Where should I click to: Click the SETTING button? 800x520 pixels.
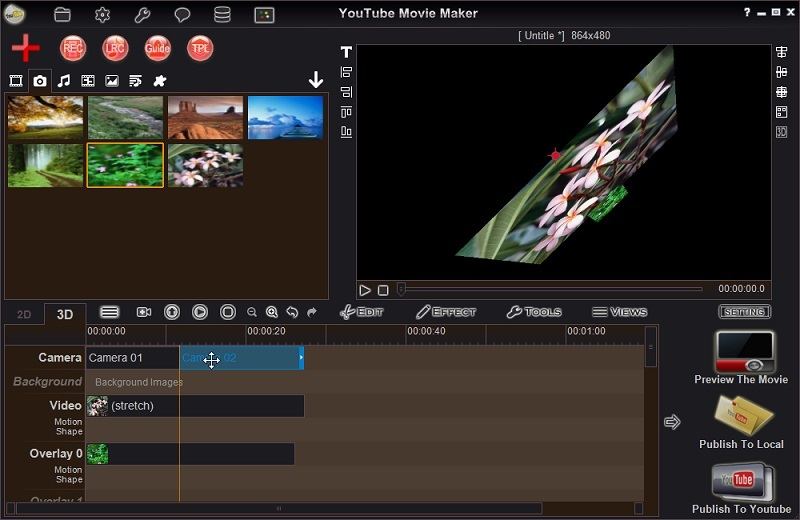(744, 312)
